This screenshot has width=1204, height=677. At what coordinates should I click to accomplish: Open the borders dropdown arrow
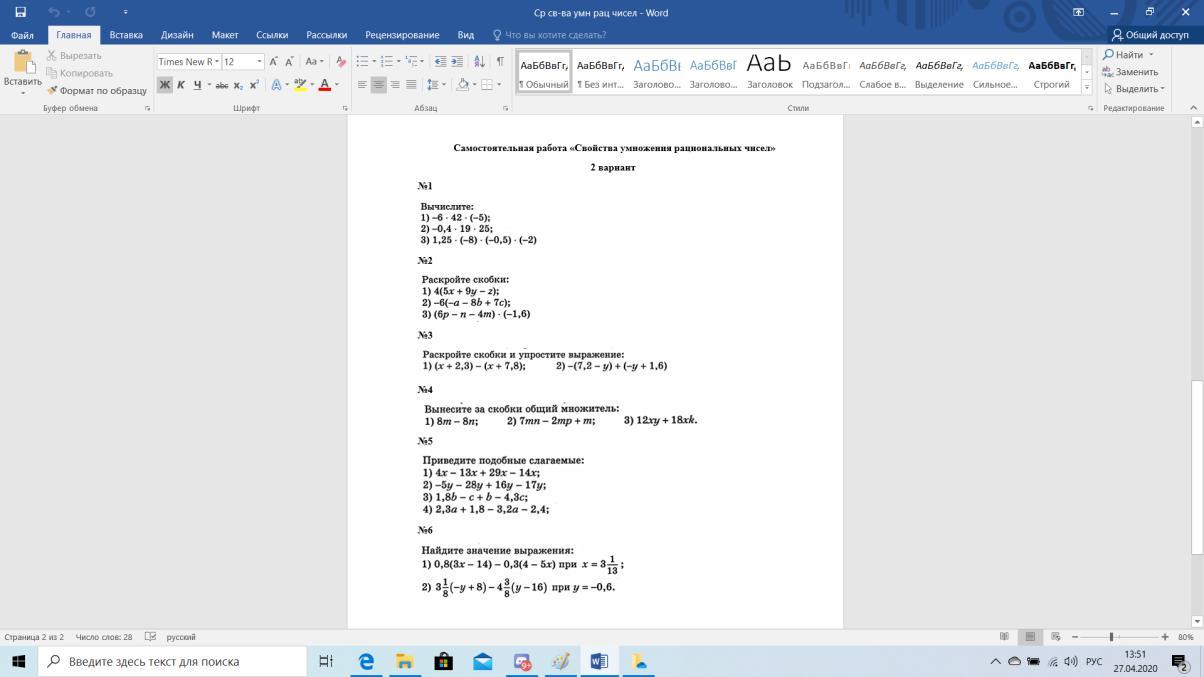click(499, 85)
